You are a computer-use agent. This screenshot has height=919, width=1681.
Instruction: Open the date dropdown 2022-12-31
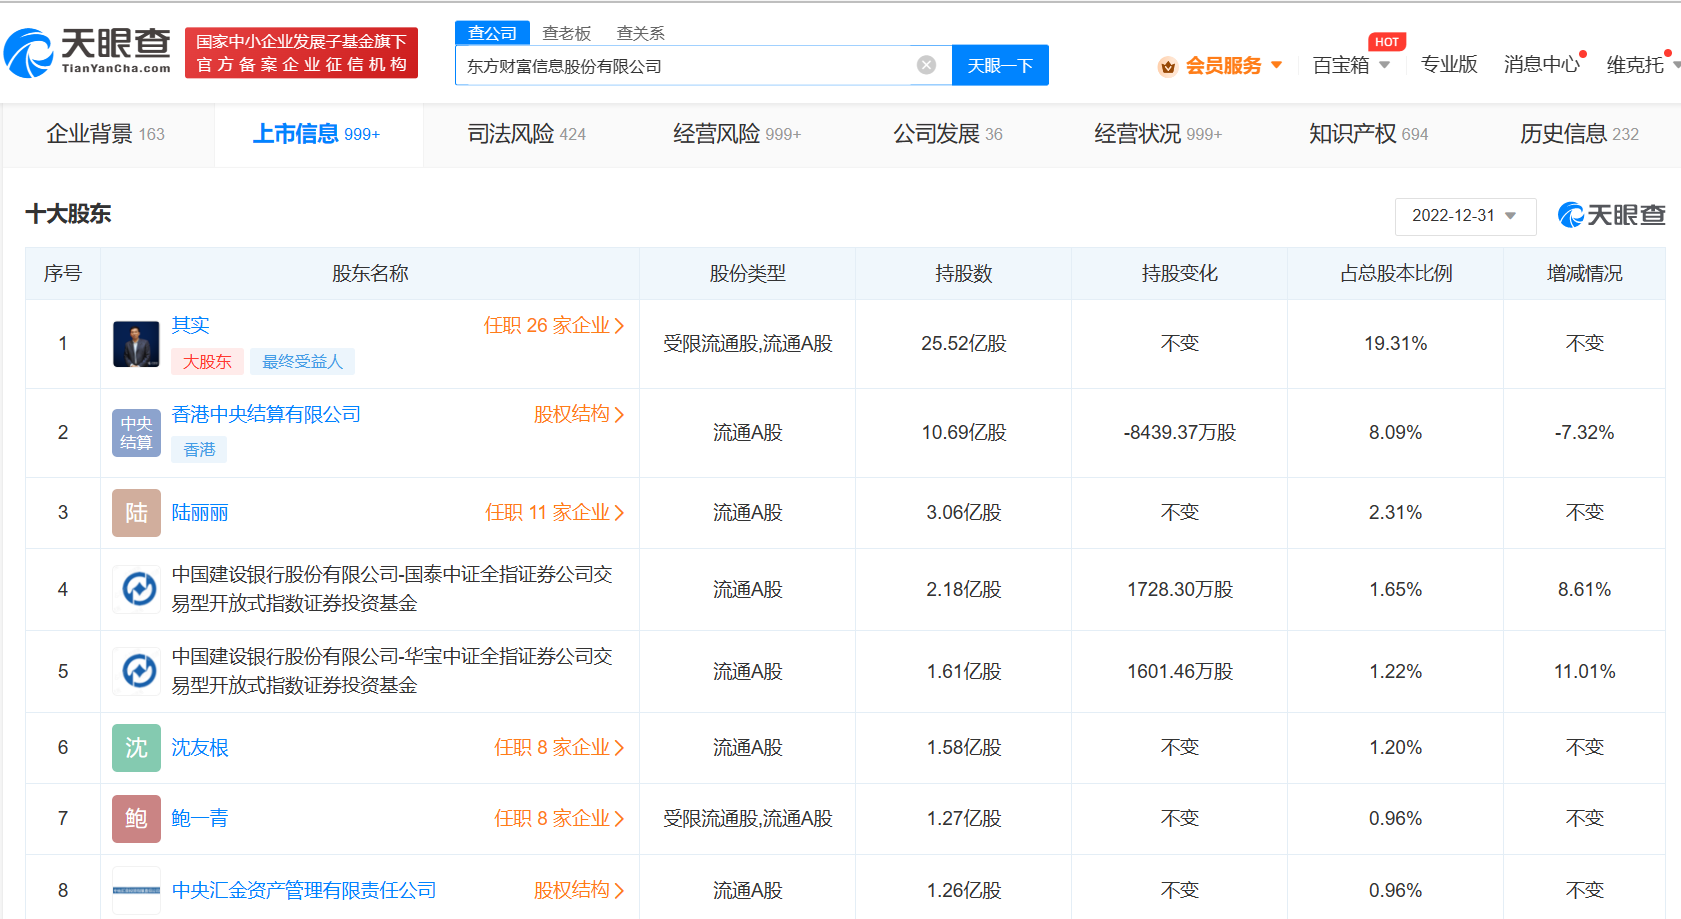pos(1465,216)
